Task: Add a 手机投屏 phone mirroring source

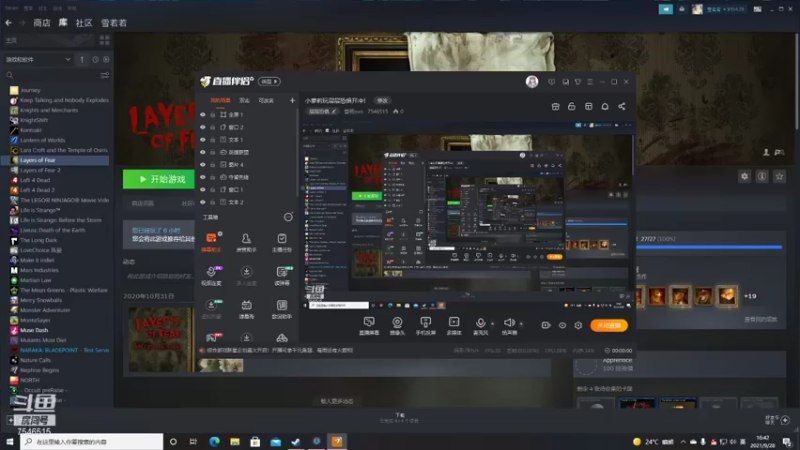Action: pos(425,325)
